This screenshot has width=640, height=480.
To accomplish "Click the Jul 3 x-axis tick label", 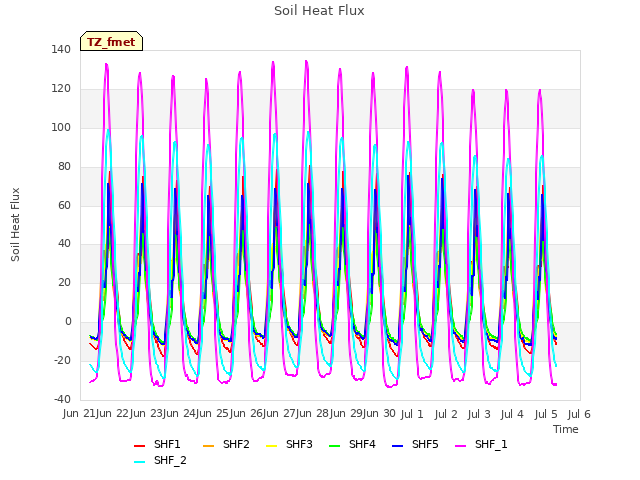I will [x=479, y=414].
